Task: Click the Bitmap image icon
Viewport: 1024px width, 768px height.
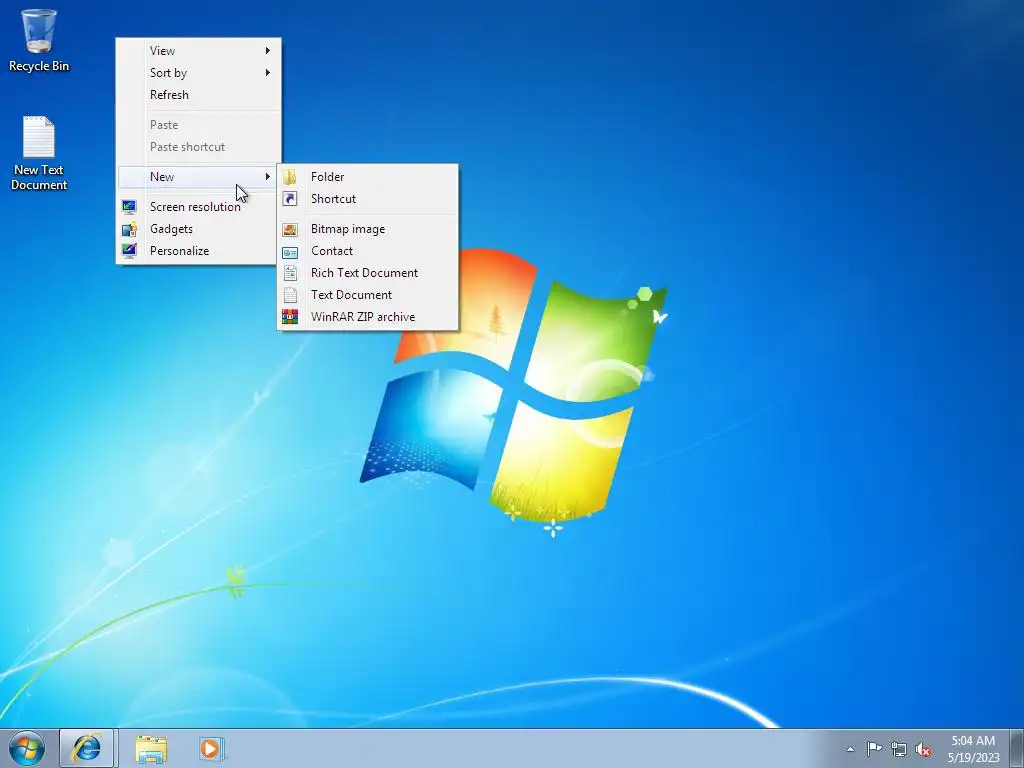Action: pyautogui.click(x=290, y=229)
